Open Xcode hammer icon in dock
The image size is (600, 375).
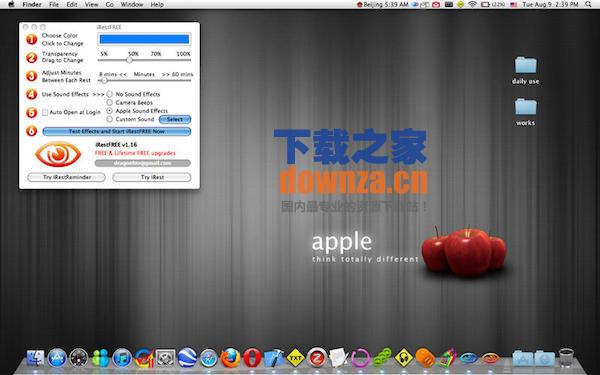pyautogui.click(x=274, y=358)
